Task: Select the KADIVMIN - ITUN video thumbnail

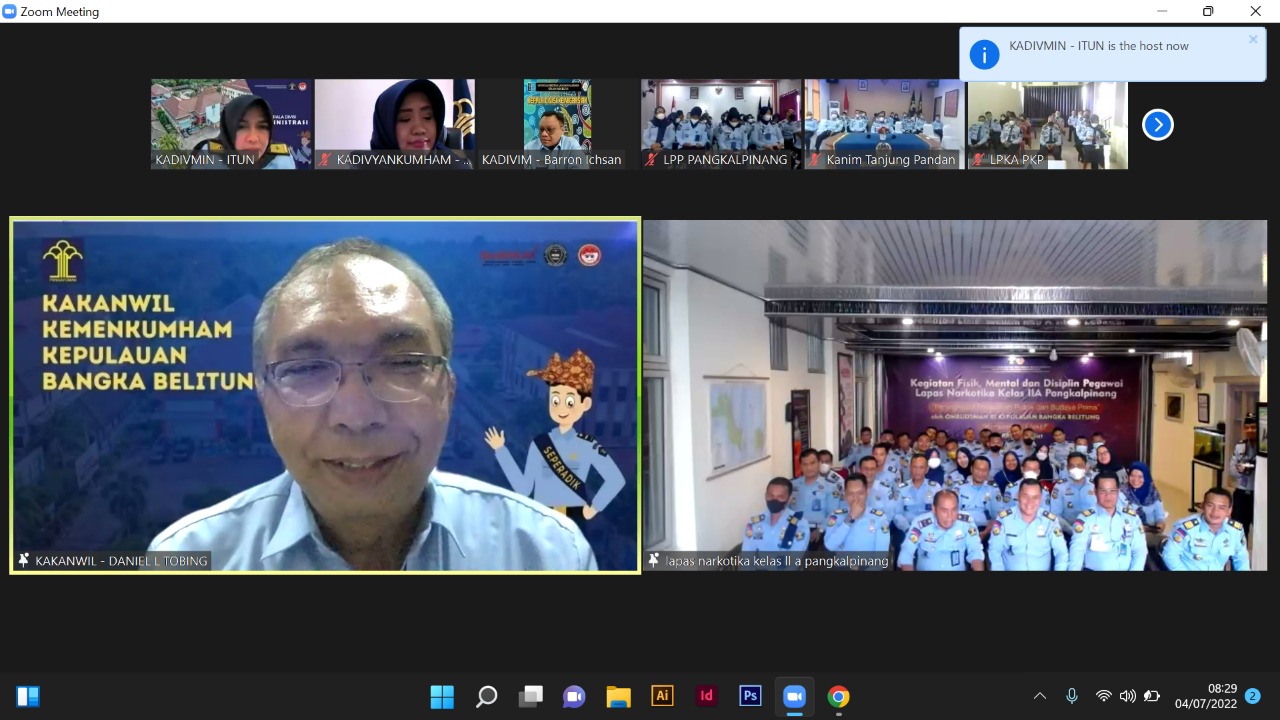Action: pyautogui.click(x=231, y=124)
